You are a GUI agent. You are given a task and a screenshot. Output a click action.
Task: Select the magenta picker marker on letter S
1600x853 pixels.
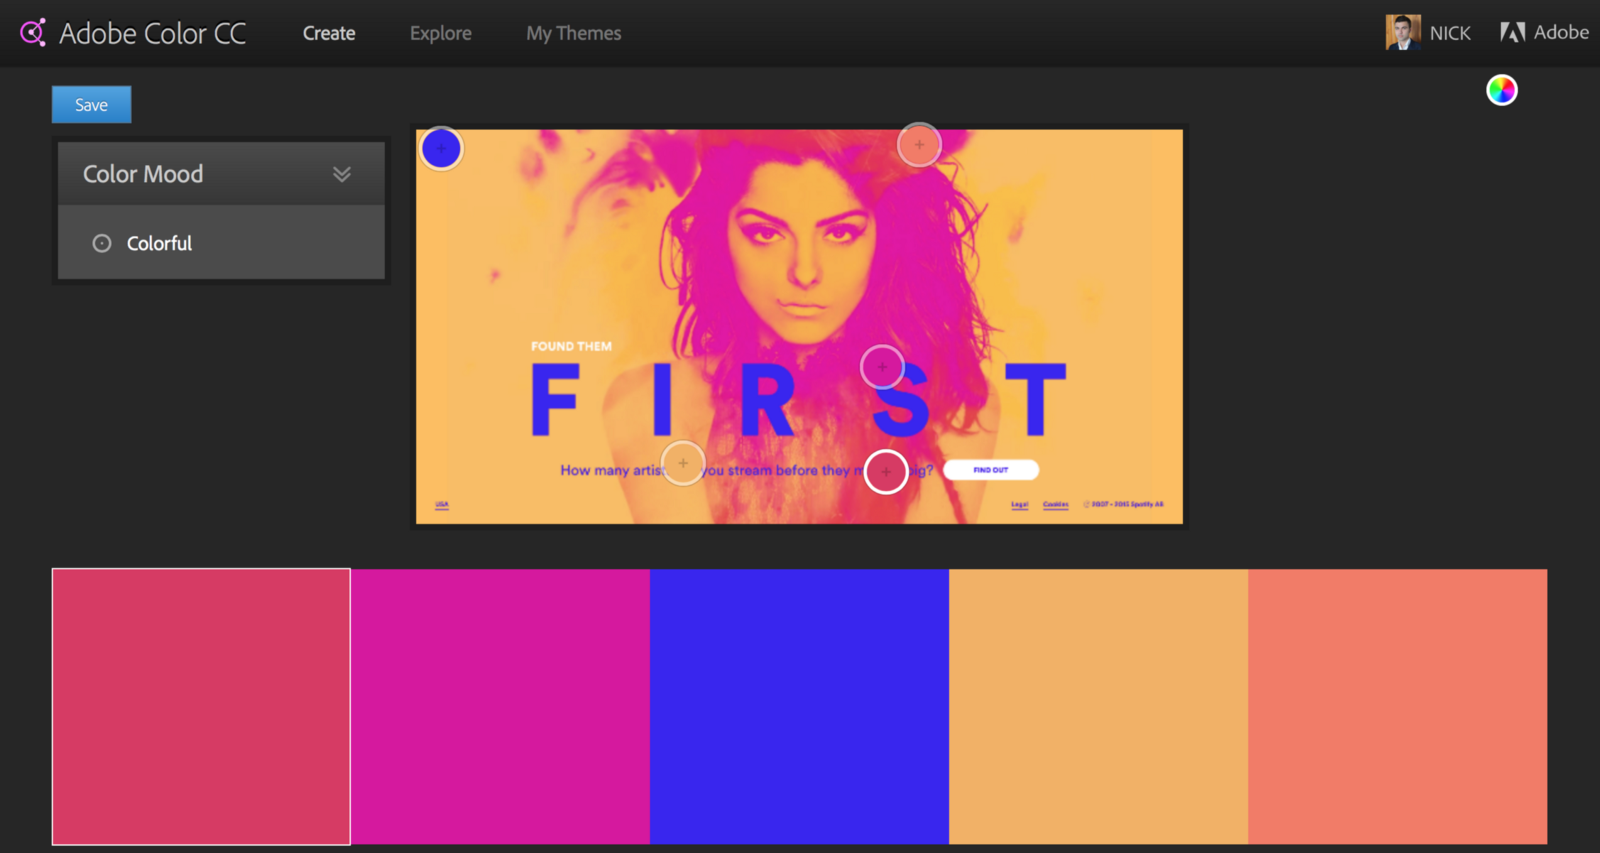tap(882, 367)
